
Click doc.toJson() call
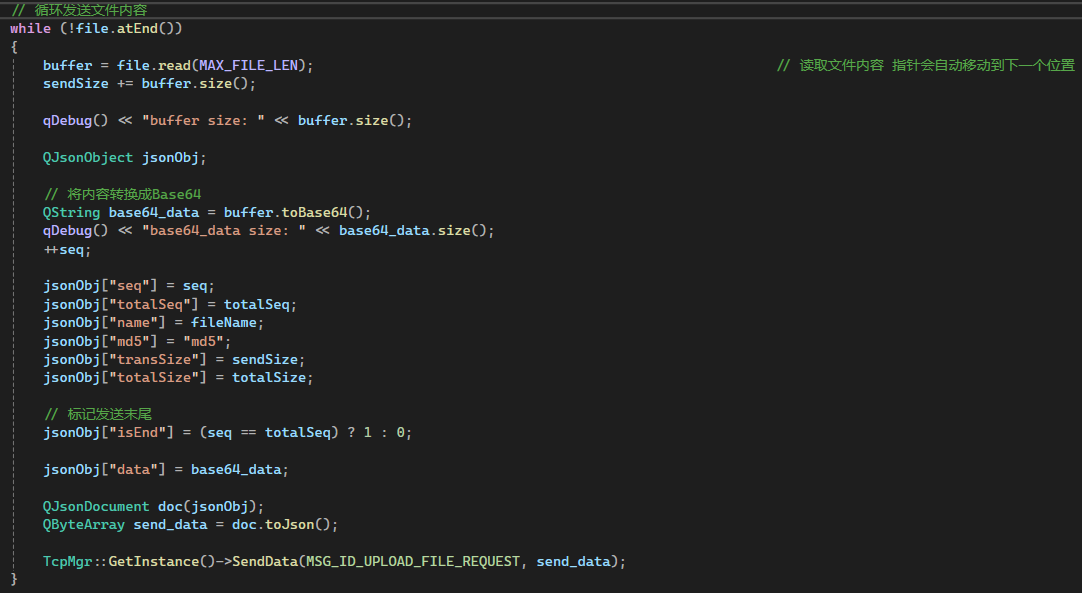pyautogui.click(x=281, y=525)
